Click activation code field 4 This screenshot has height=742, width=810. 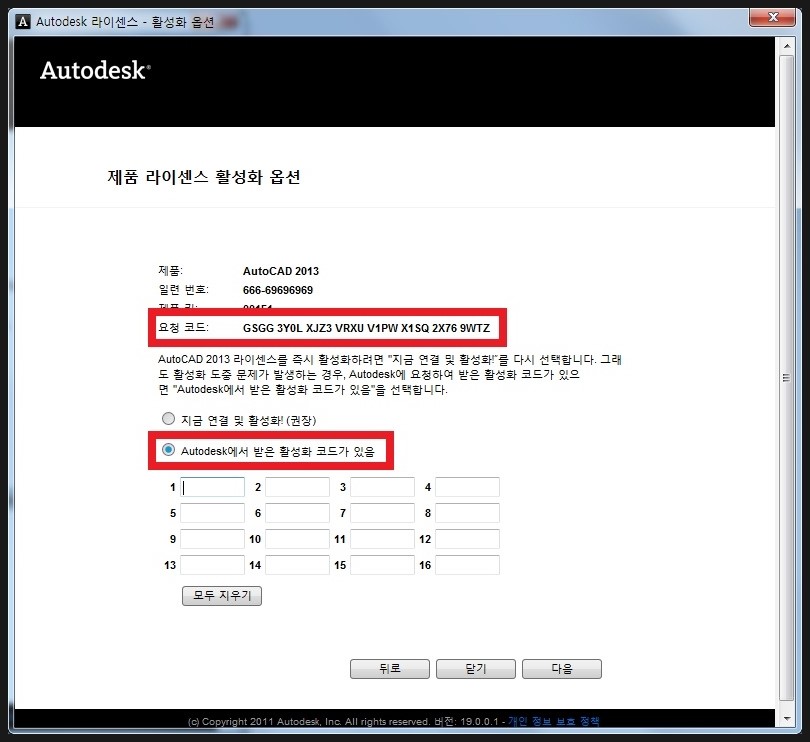(x=467, y=487)
